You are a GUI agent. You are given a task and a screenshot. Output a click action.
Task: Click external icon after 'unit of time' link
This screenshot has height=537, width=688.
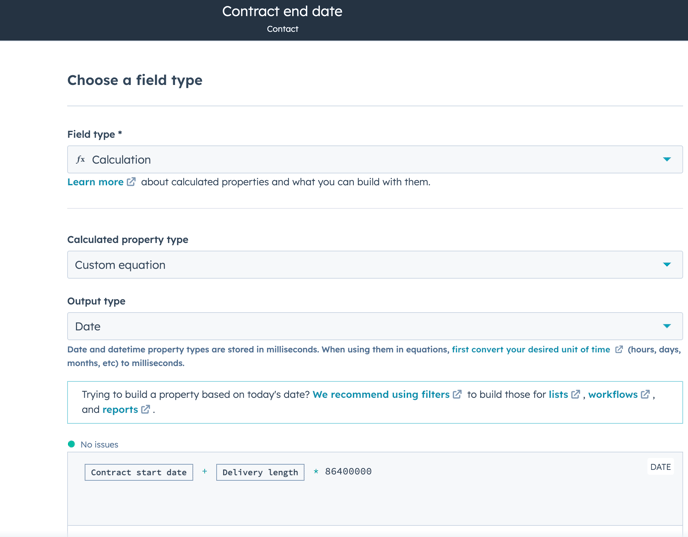coord(619,350)
